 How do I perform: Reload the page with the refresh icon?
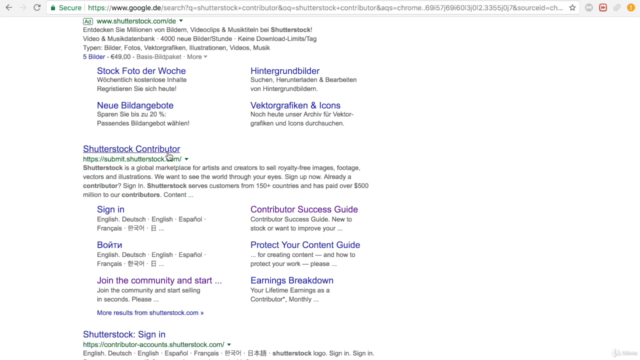coord(37,7)
